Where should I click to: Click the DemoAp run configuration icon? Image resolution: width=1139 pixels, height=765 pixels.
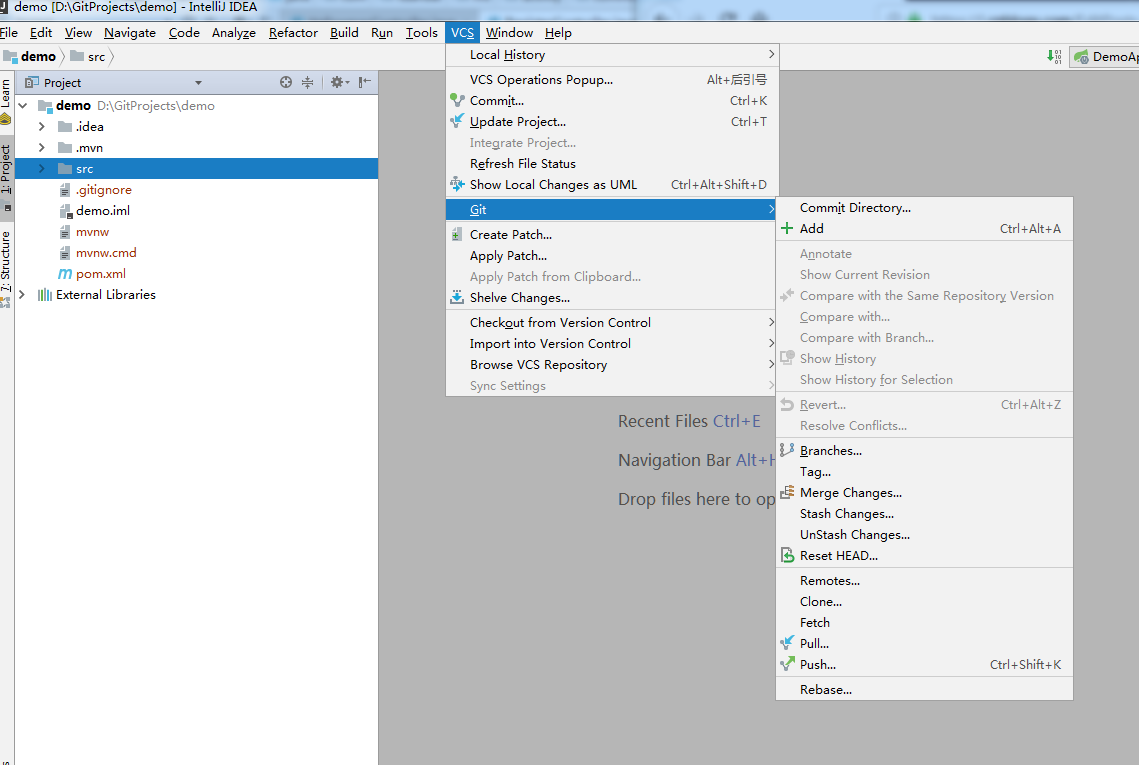(x=1081, y=57)
